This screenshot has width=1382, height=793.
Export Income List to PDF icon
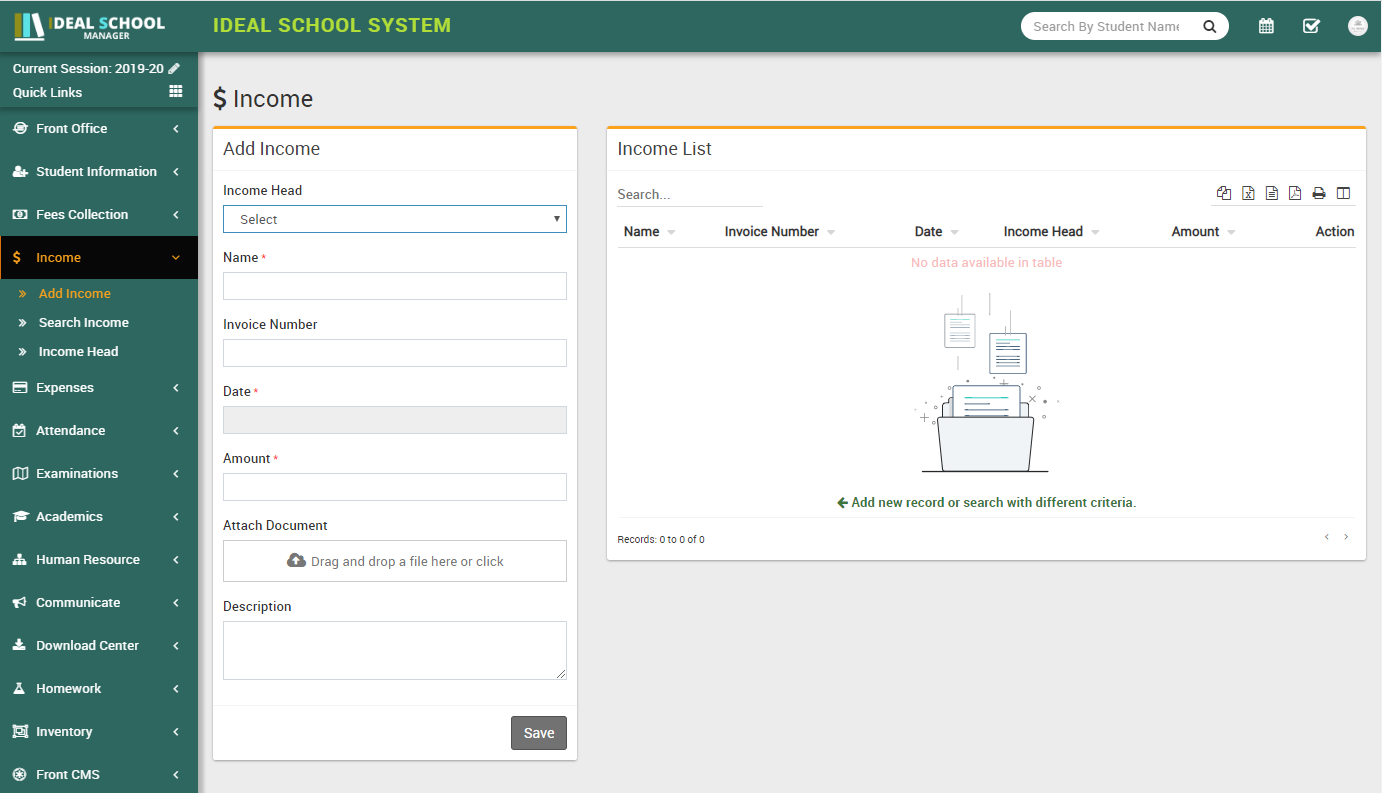coord(1295,193)
